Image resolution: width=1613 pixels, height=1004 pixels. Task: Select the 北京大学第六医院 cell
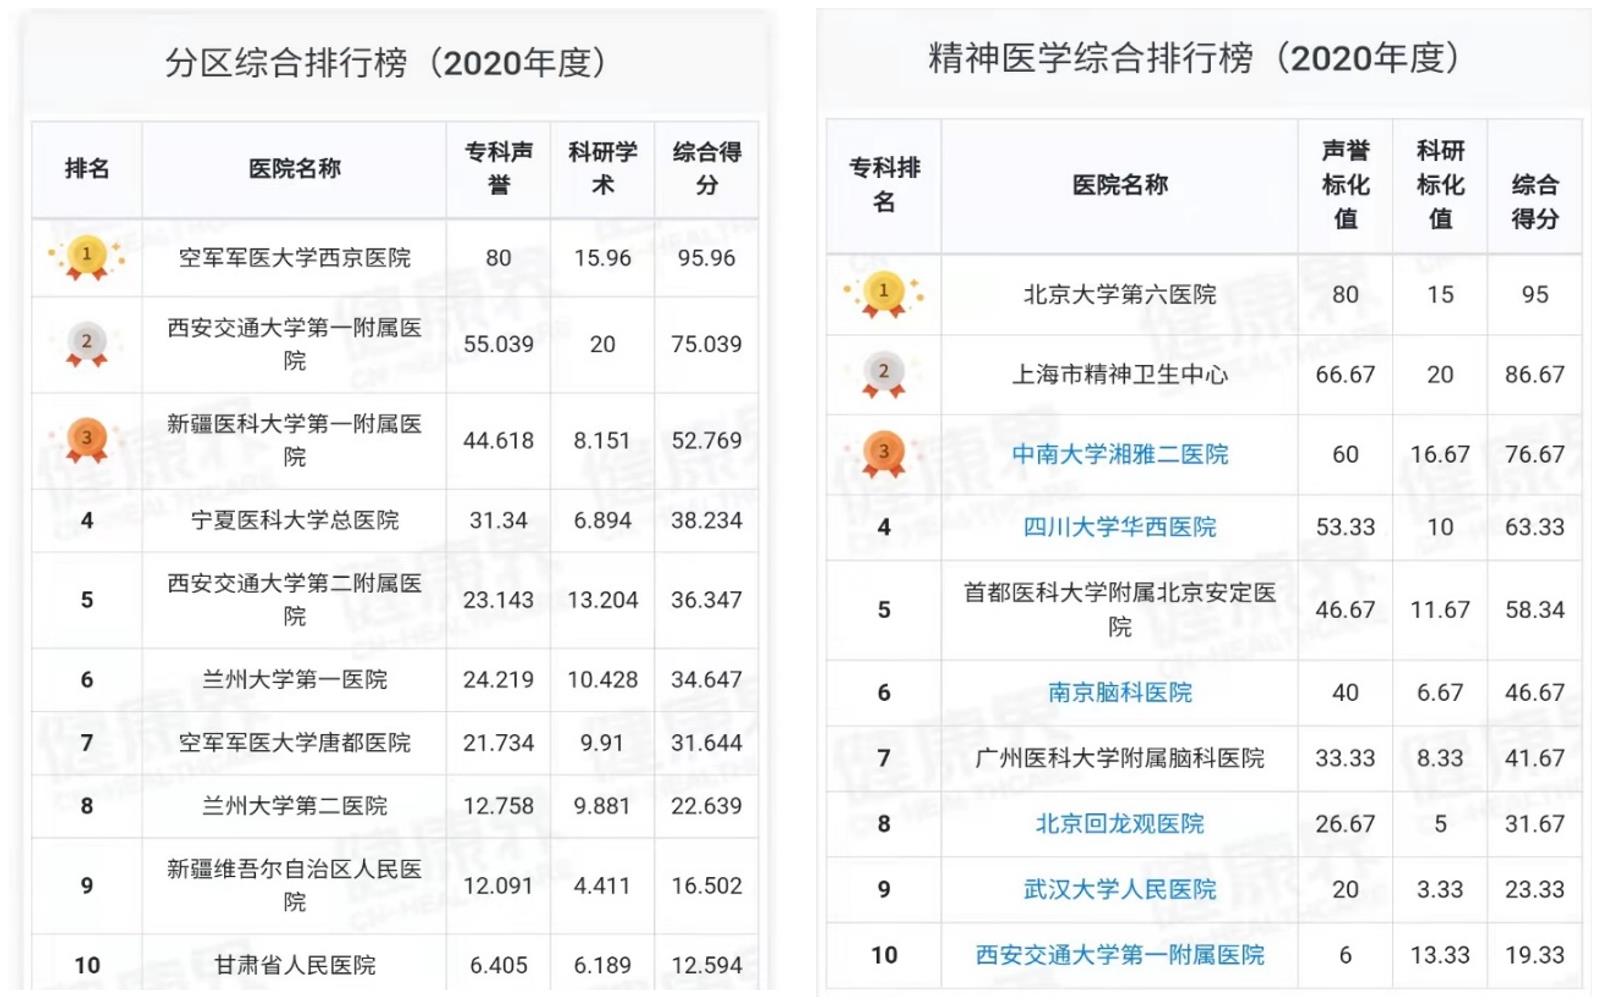(1120, 295)
